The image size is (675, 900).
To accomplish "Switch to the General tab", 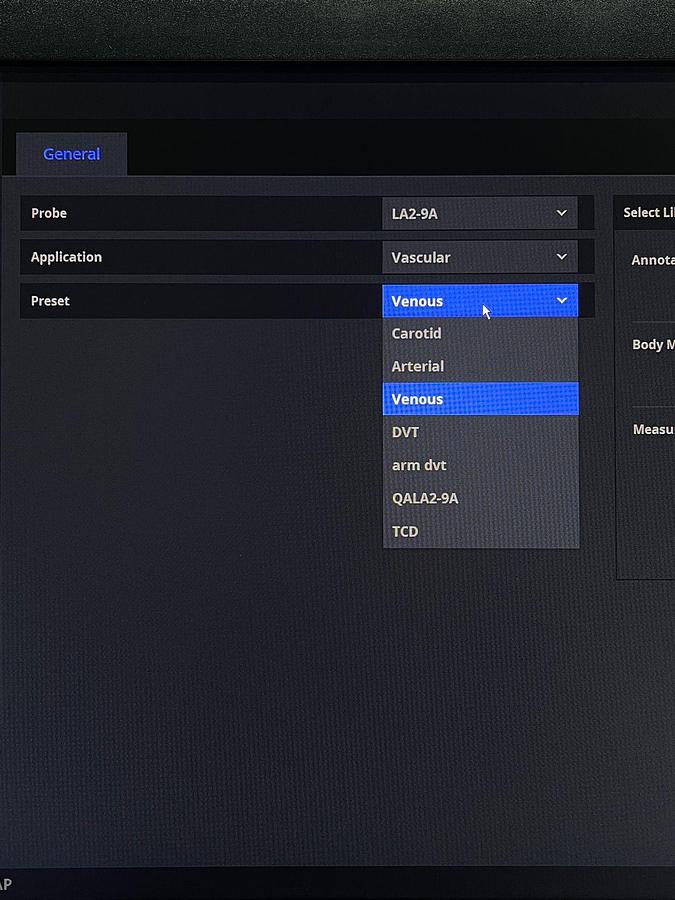I will click(x=71, y=154).
